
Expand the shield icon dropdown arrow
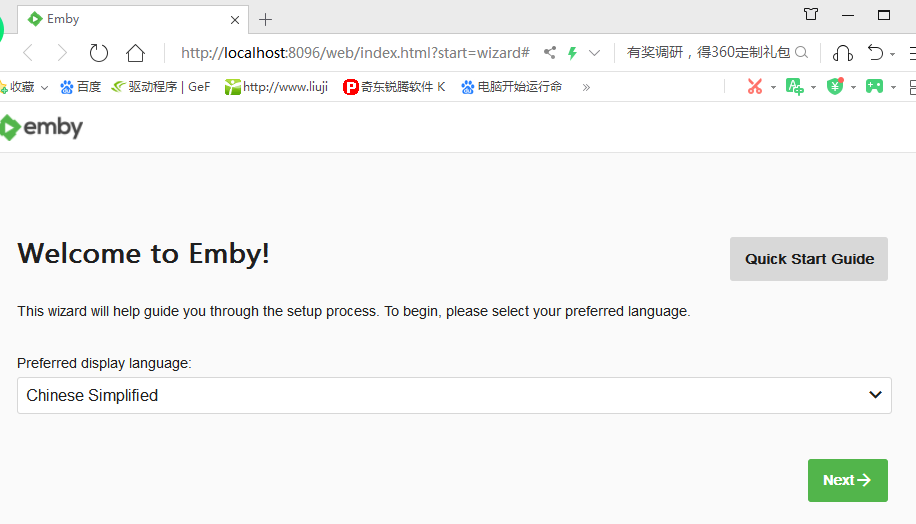pos(853,88)
